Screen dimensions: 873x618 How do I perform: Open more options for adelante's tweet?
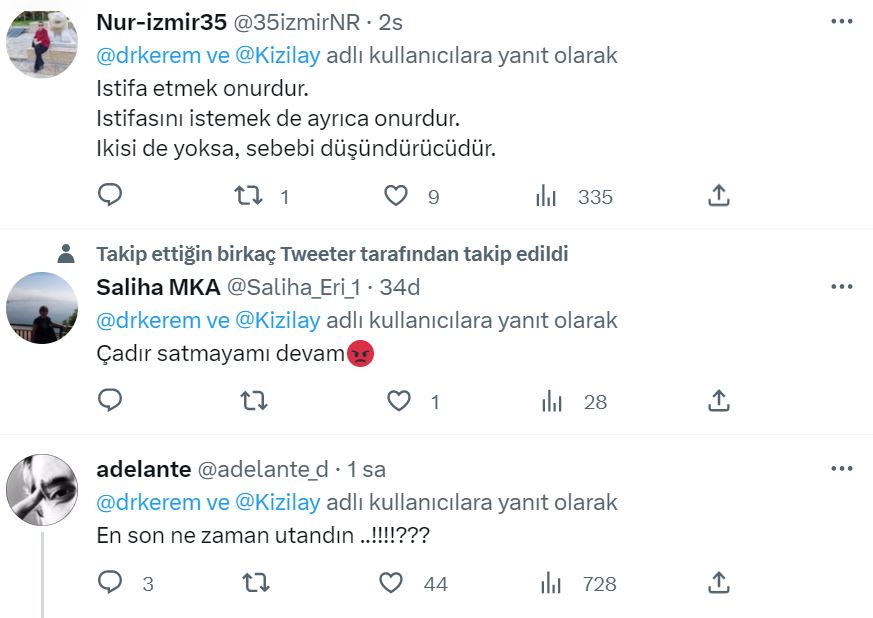pos(842,468)
